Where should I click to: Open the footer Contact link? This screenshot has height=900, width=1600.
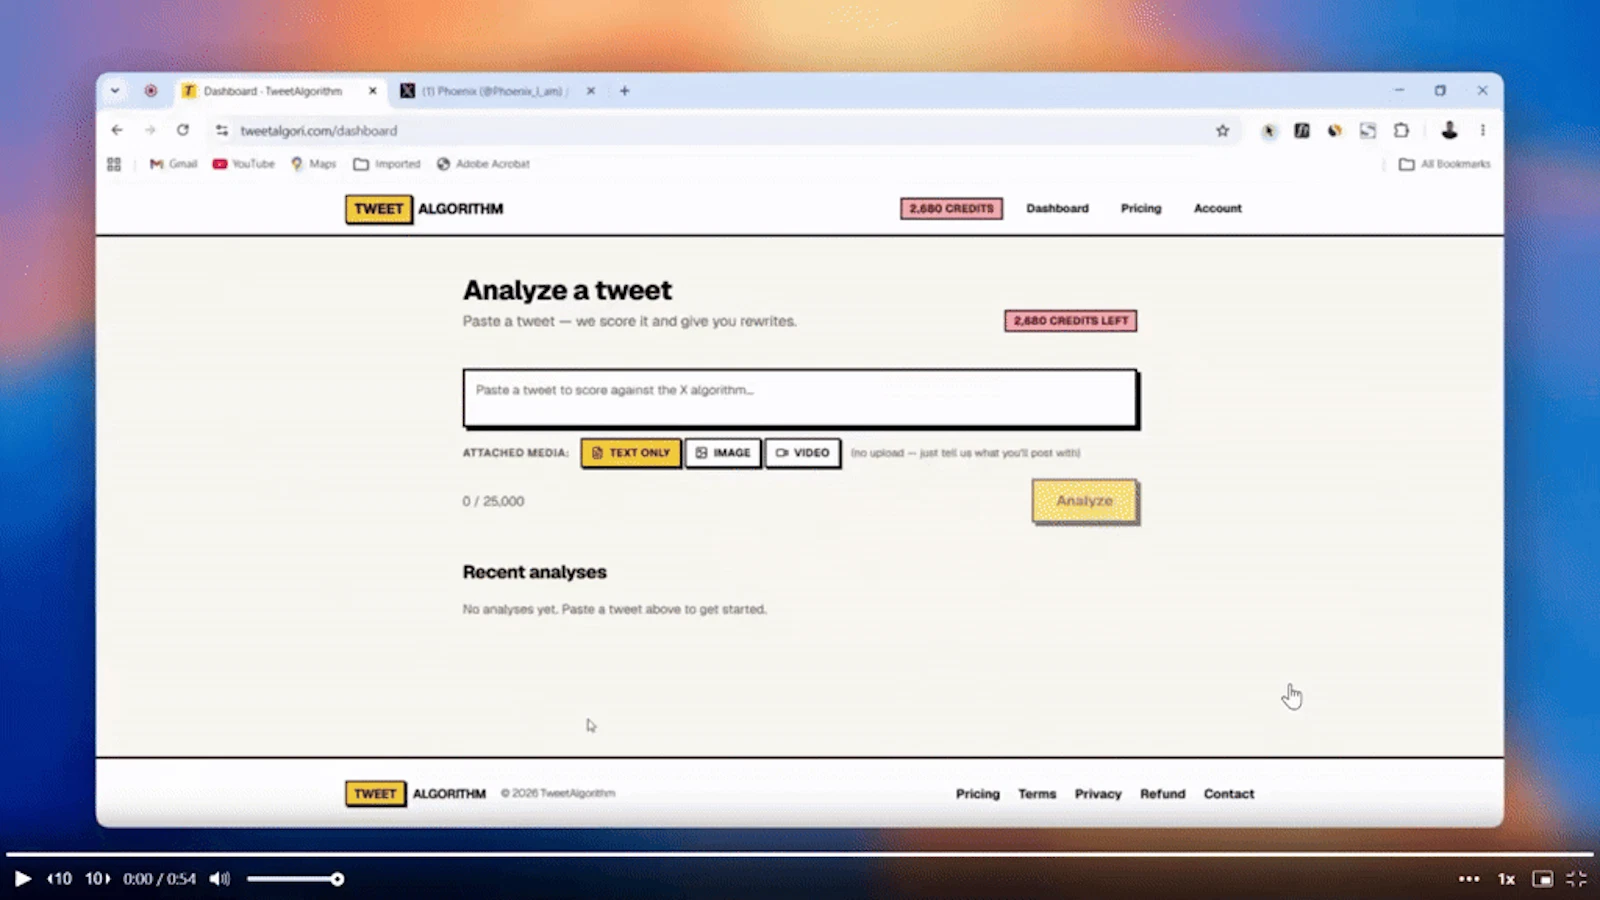coord(1229,794)
